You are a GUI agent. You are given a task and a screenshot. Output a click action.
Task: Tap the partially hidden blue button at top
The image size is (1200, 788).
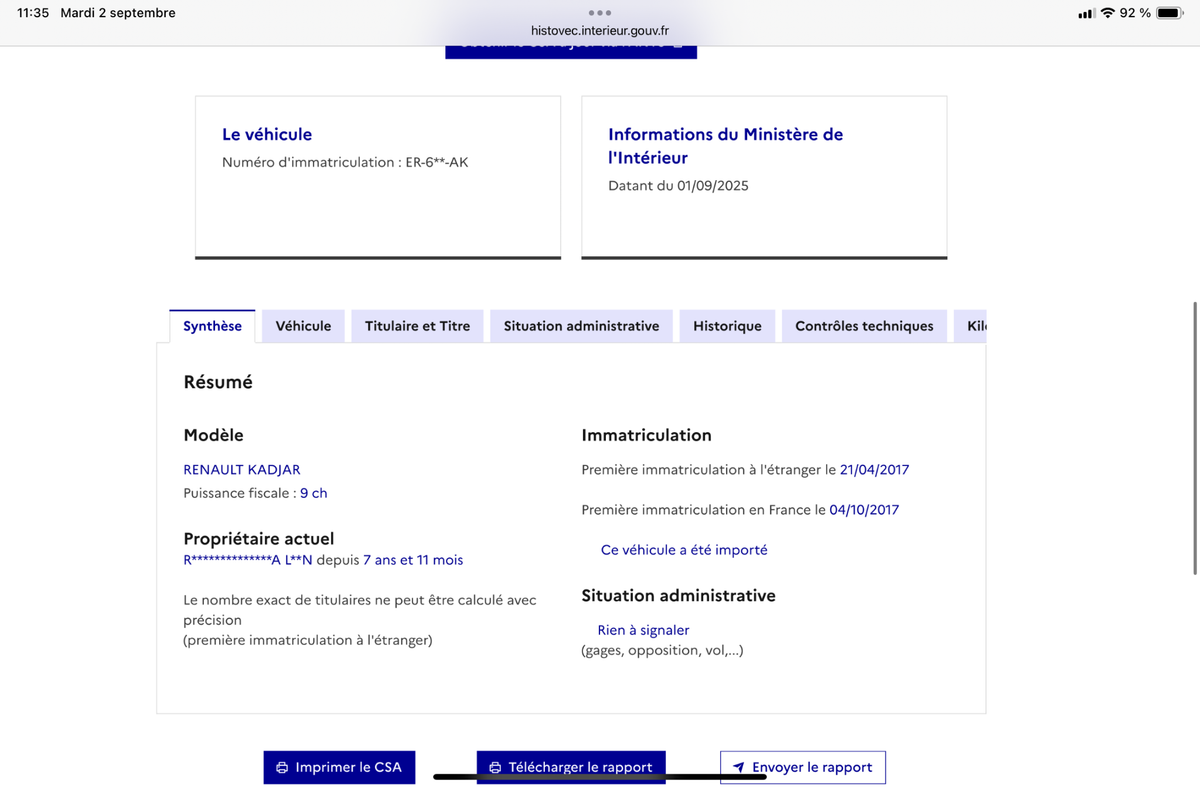(571, 51)
